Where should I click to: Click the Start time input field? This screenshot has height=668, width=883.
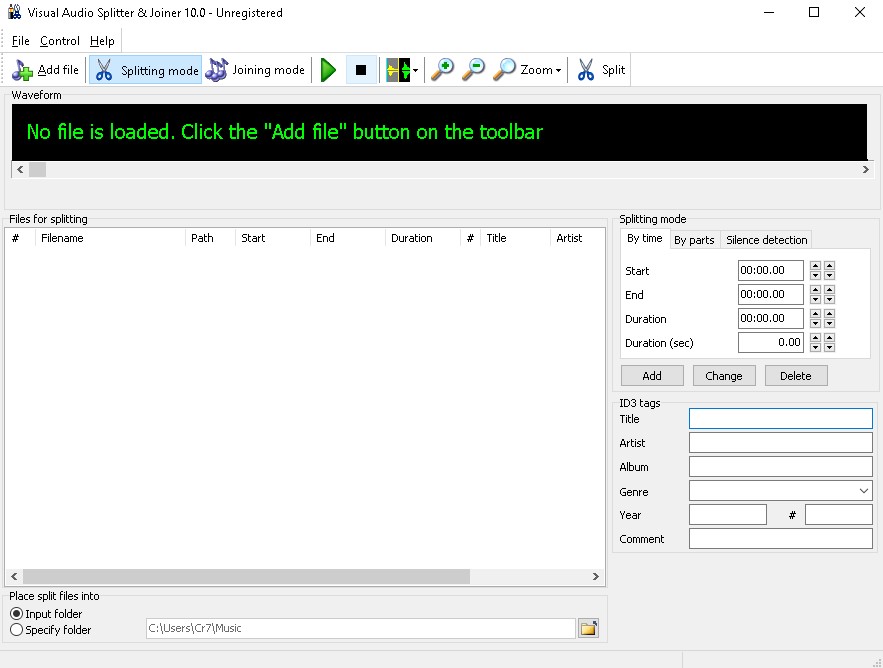(x=770, y=270)
